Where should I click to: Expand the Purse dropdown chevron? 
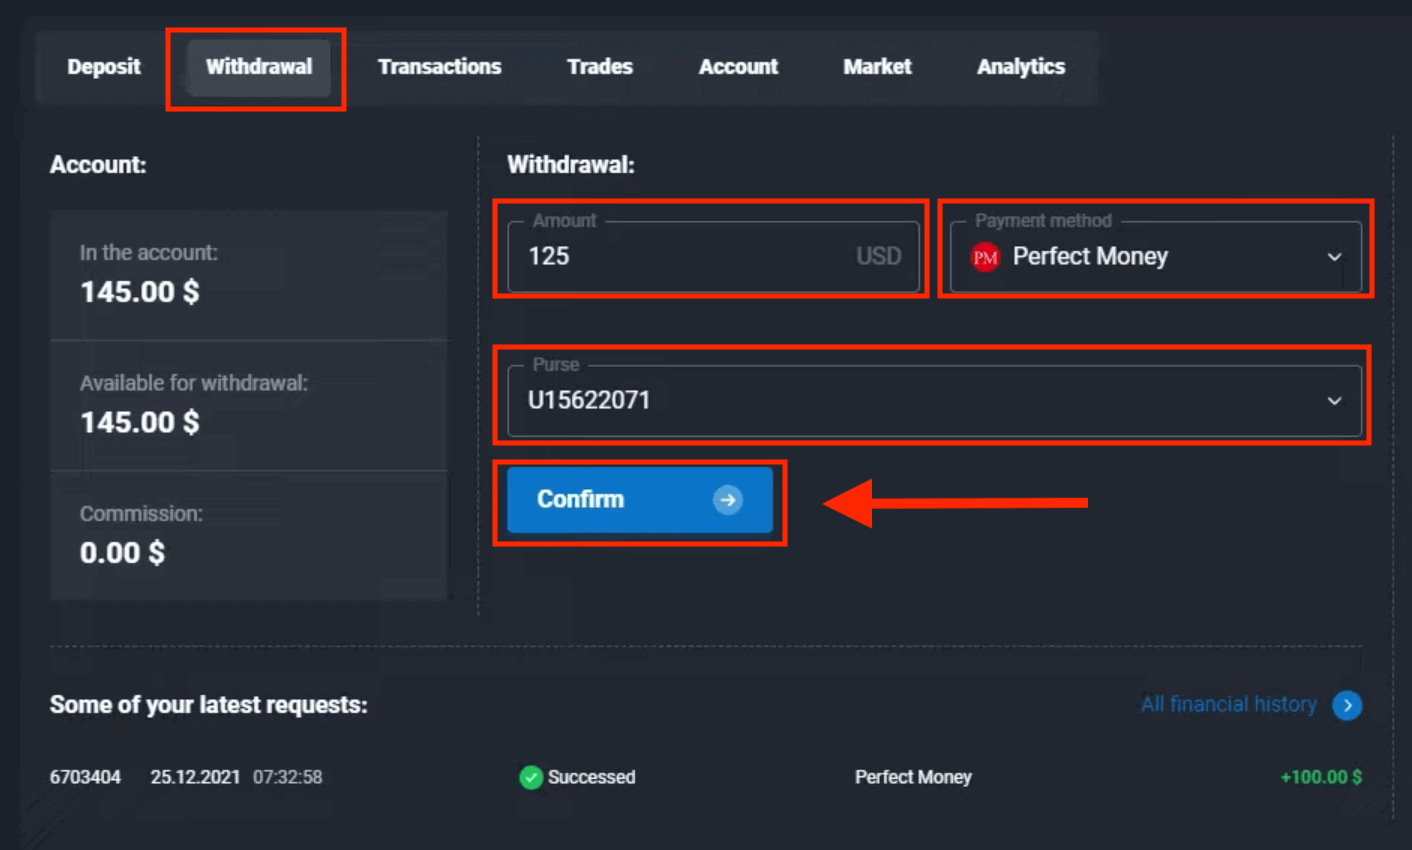coord(1334,401)
